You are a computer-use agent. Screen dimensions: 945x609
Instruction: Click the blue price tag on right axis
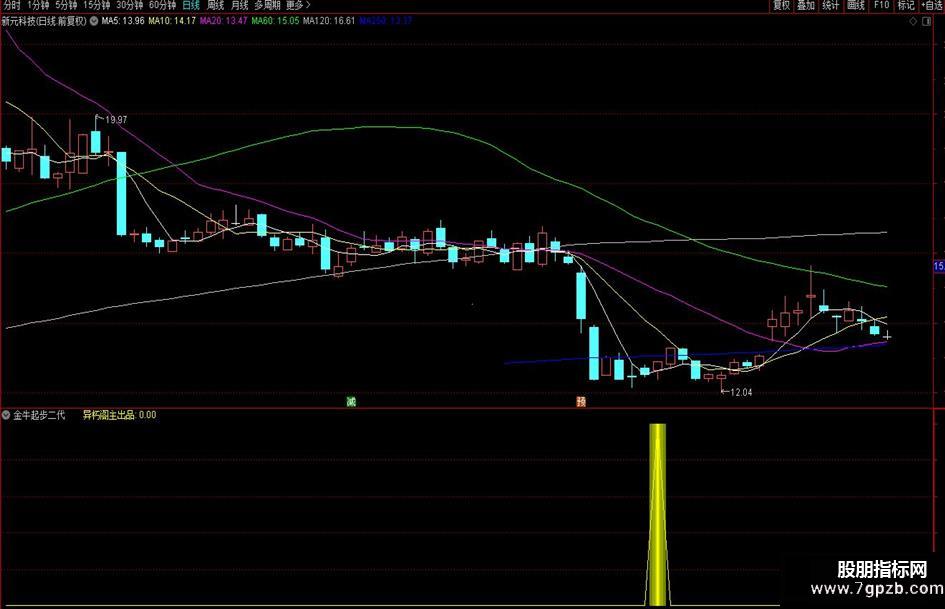point(939,266)
